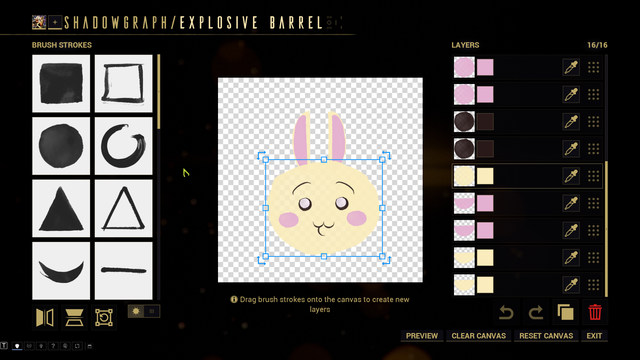Click the bottom-right rotate handle of the selection
Viewport: 640px width, 360px height.
[x=387, y=260]
